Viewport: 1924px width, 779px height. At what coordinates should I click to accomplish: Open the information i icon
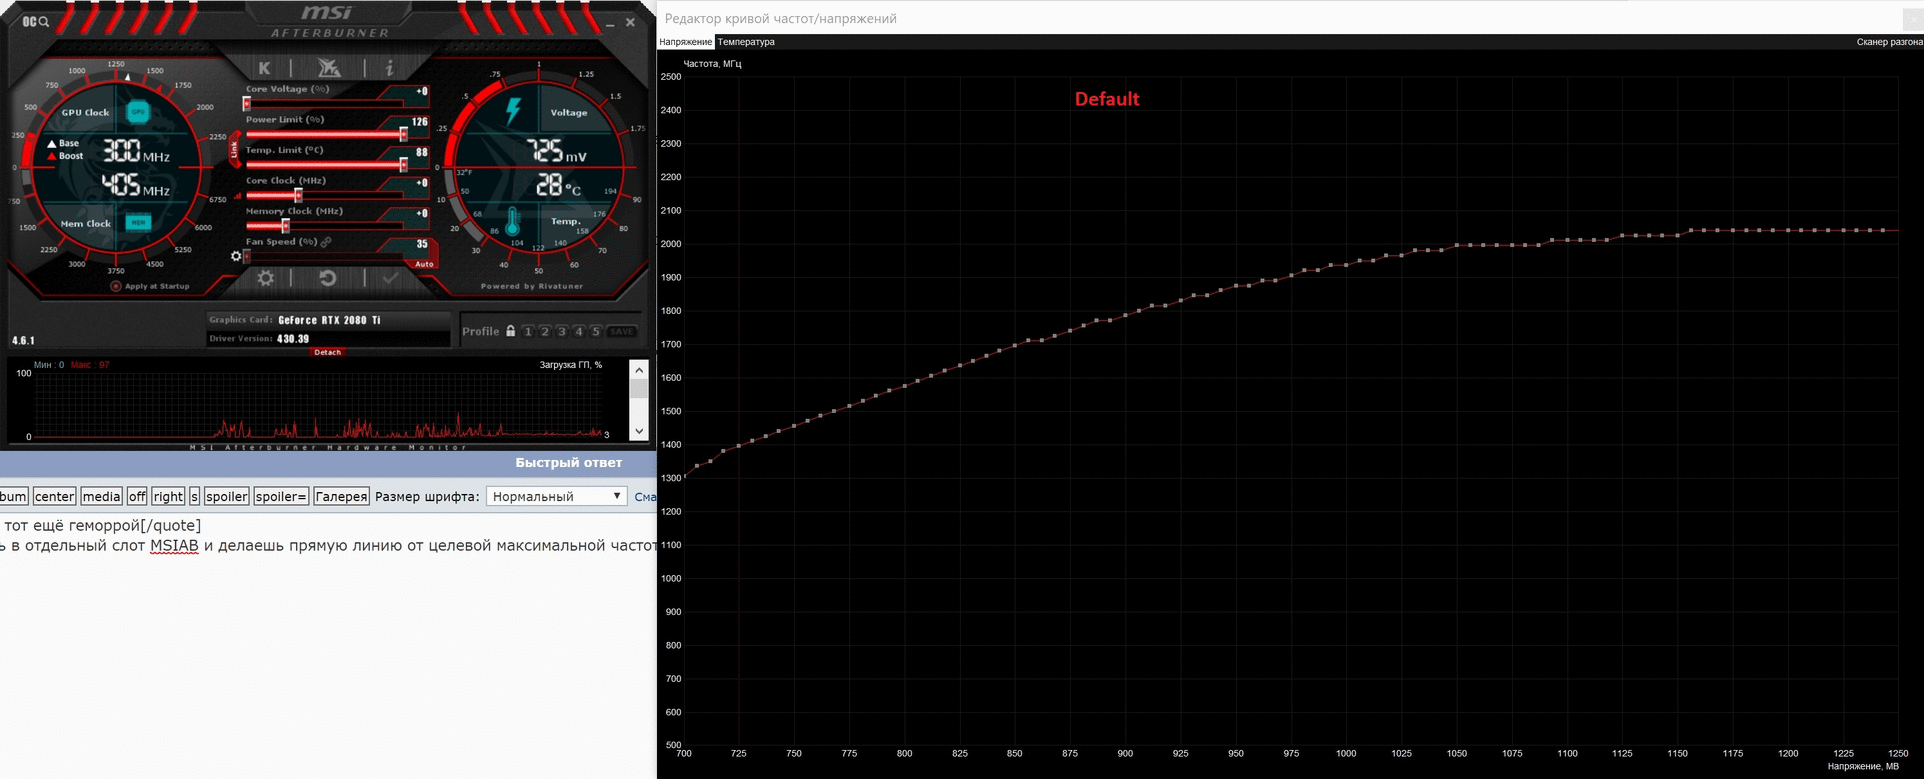(389, 68)
